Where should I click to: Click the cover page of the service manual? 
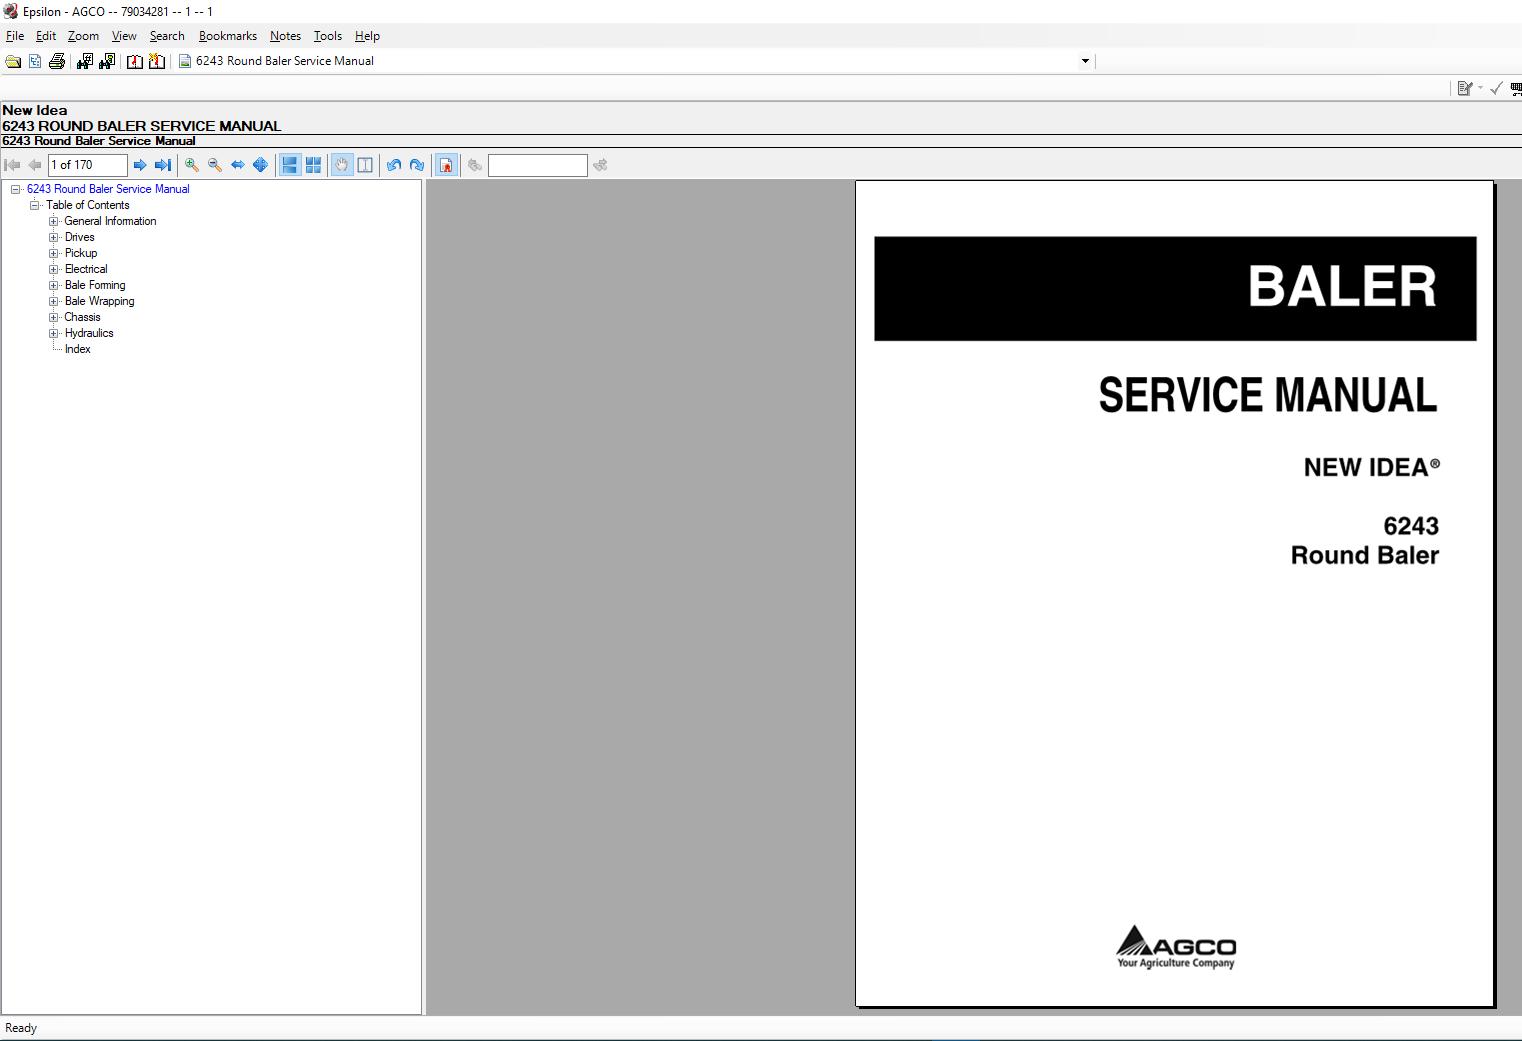(x=1174, y=594)
